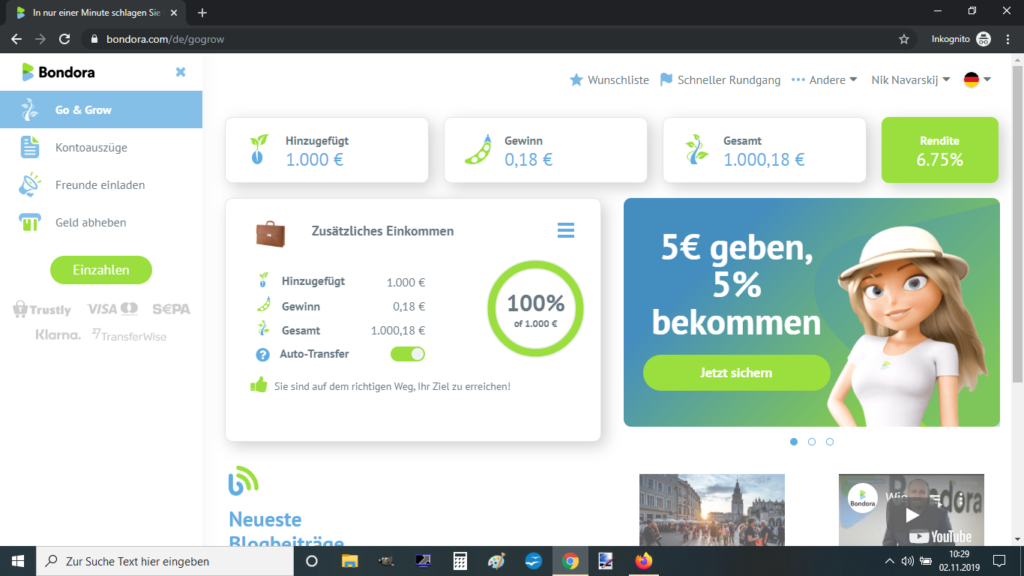Click the Inkognito profile icon

click(984, 39)
